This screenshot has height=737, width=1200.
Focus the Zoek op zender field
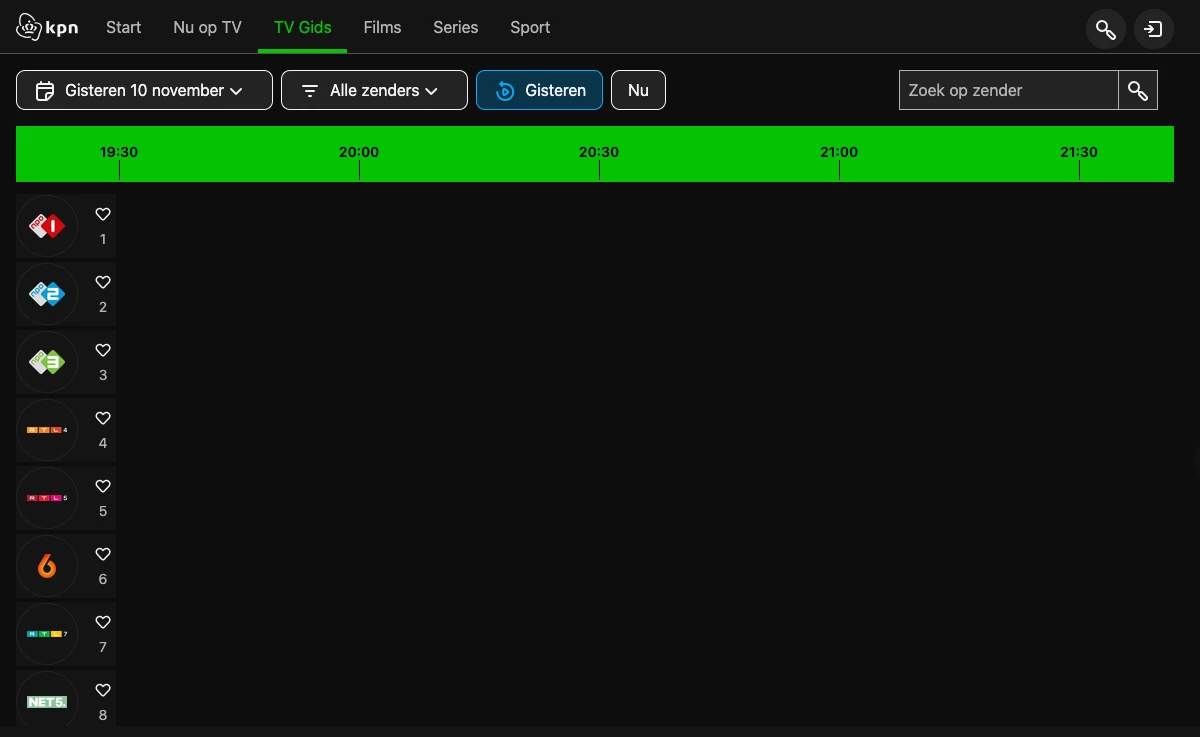point(1008,90)
